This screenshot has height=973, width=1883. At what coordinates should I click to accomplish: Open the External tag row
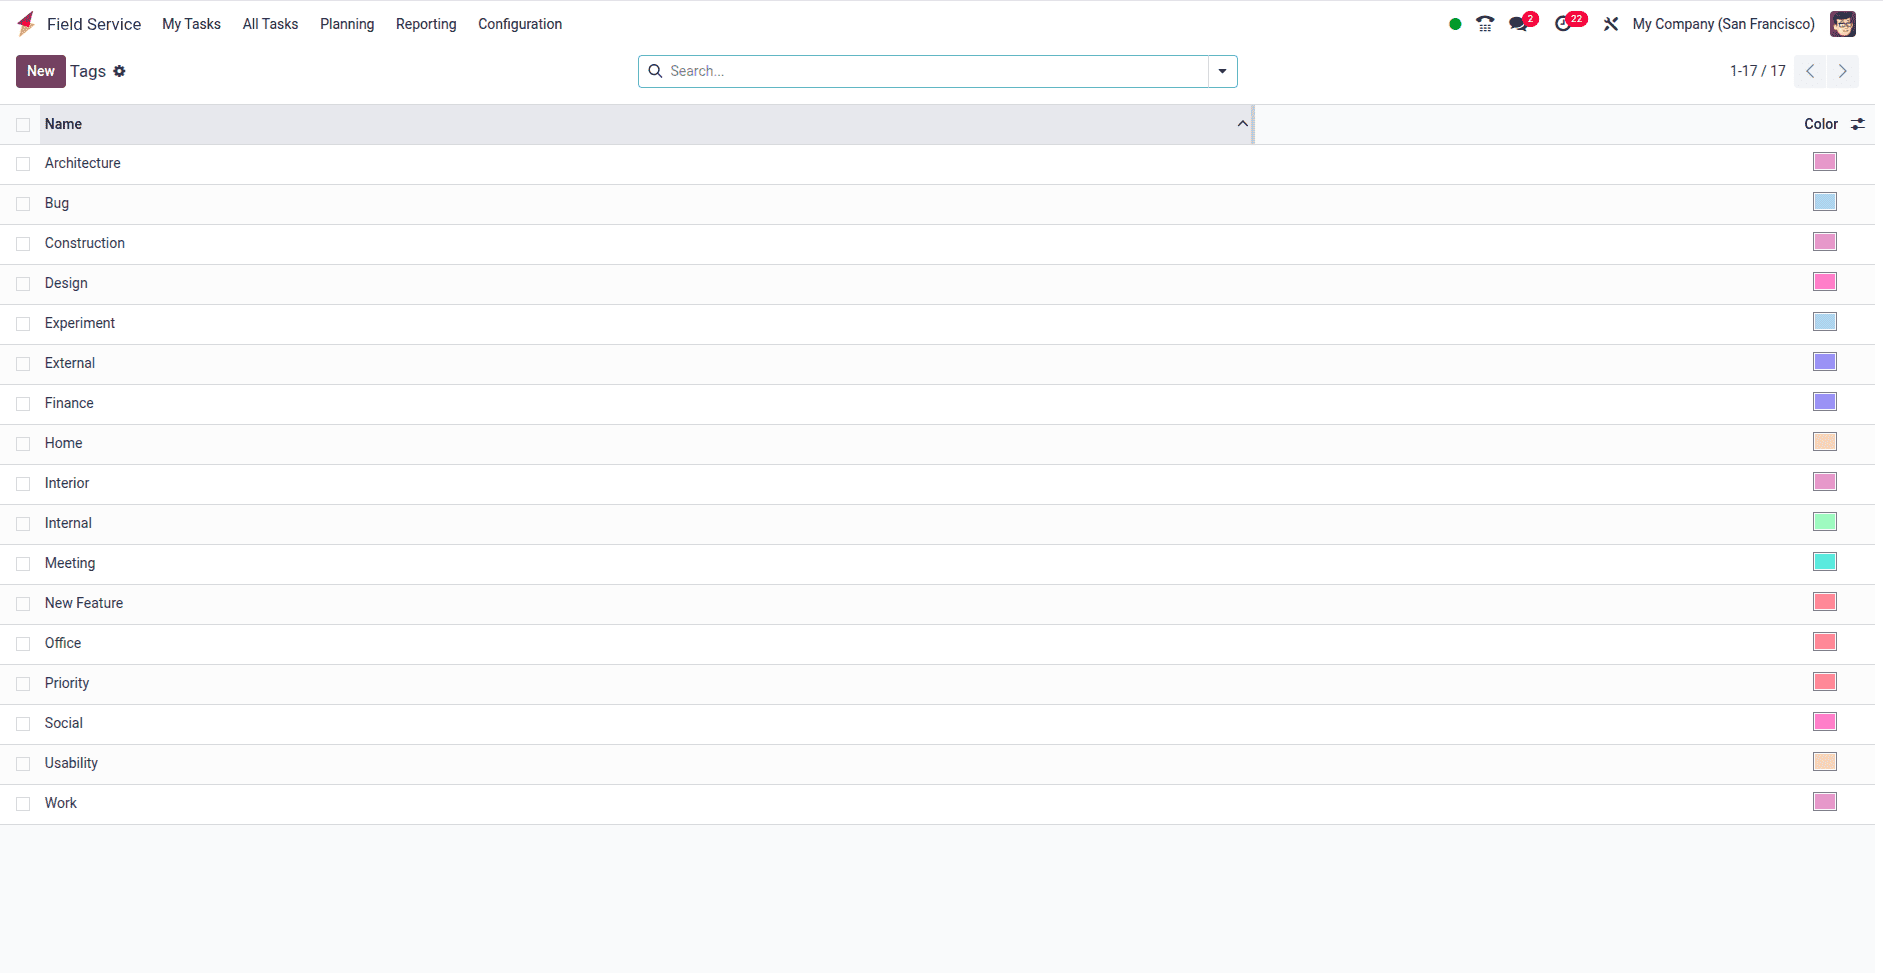pos(937,364)
